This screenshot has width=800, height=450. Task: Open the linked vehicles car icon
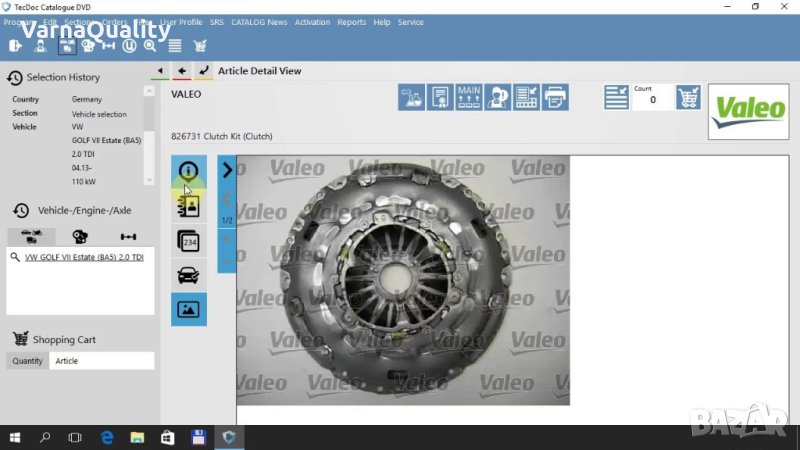[x=188, y=275]
